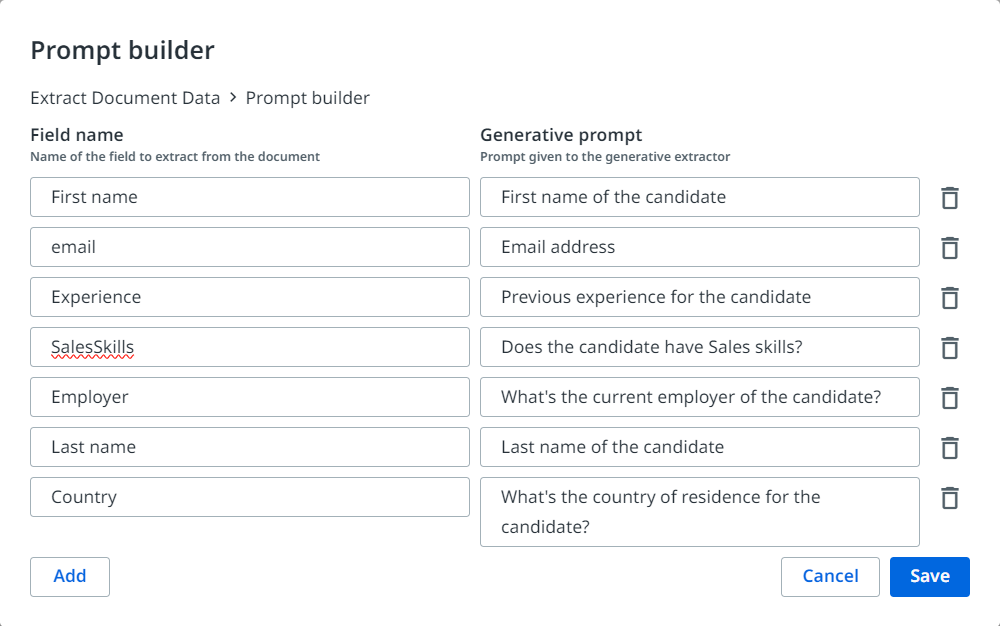Delete the email field row
This screenshot has width=1000, height=626.
pyautogui.click(x=950, y=248)
